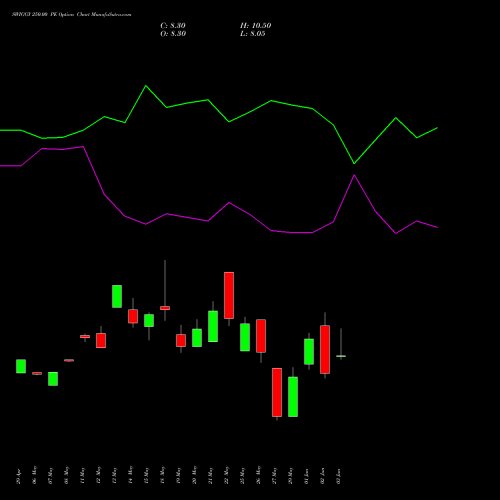Screen dimensions: 500x500
Task: Click the purple indicator line at its sharp right peak
Action: coord(354,175)
